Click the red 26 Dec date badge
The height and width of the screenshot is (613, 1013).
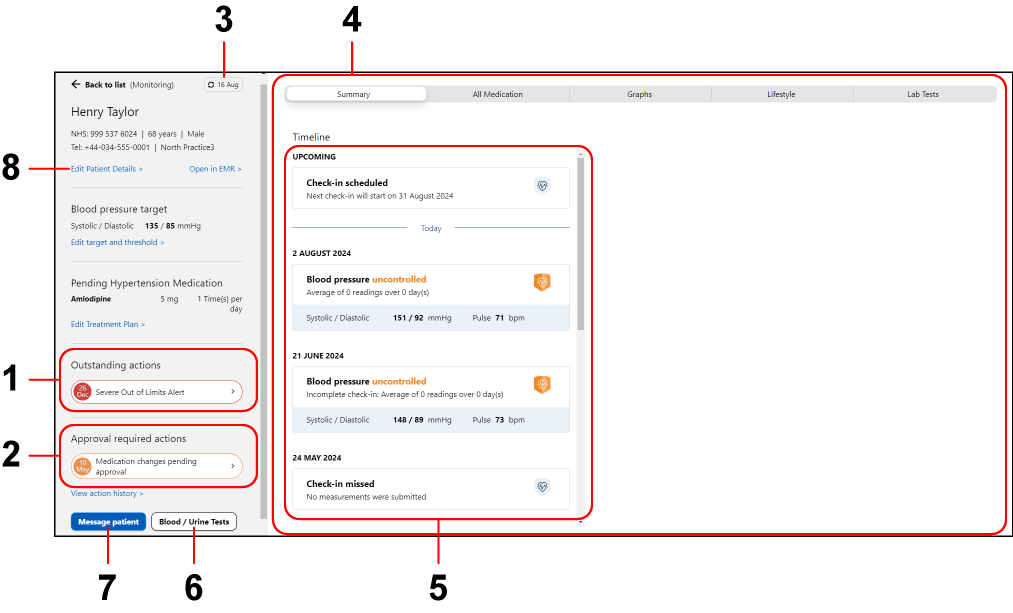[83, 392]
